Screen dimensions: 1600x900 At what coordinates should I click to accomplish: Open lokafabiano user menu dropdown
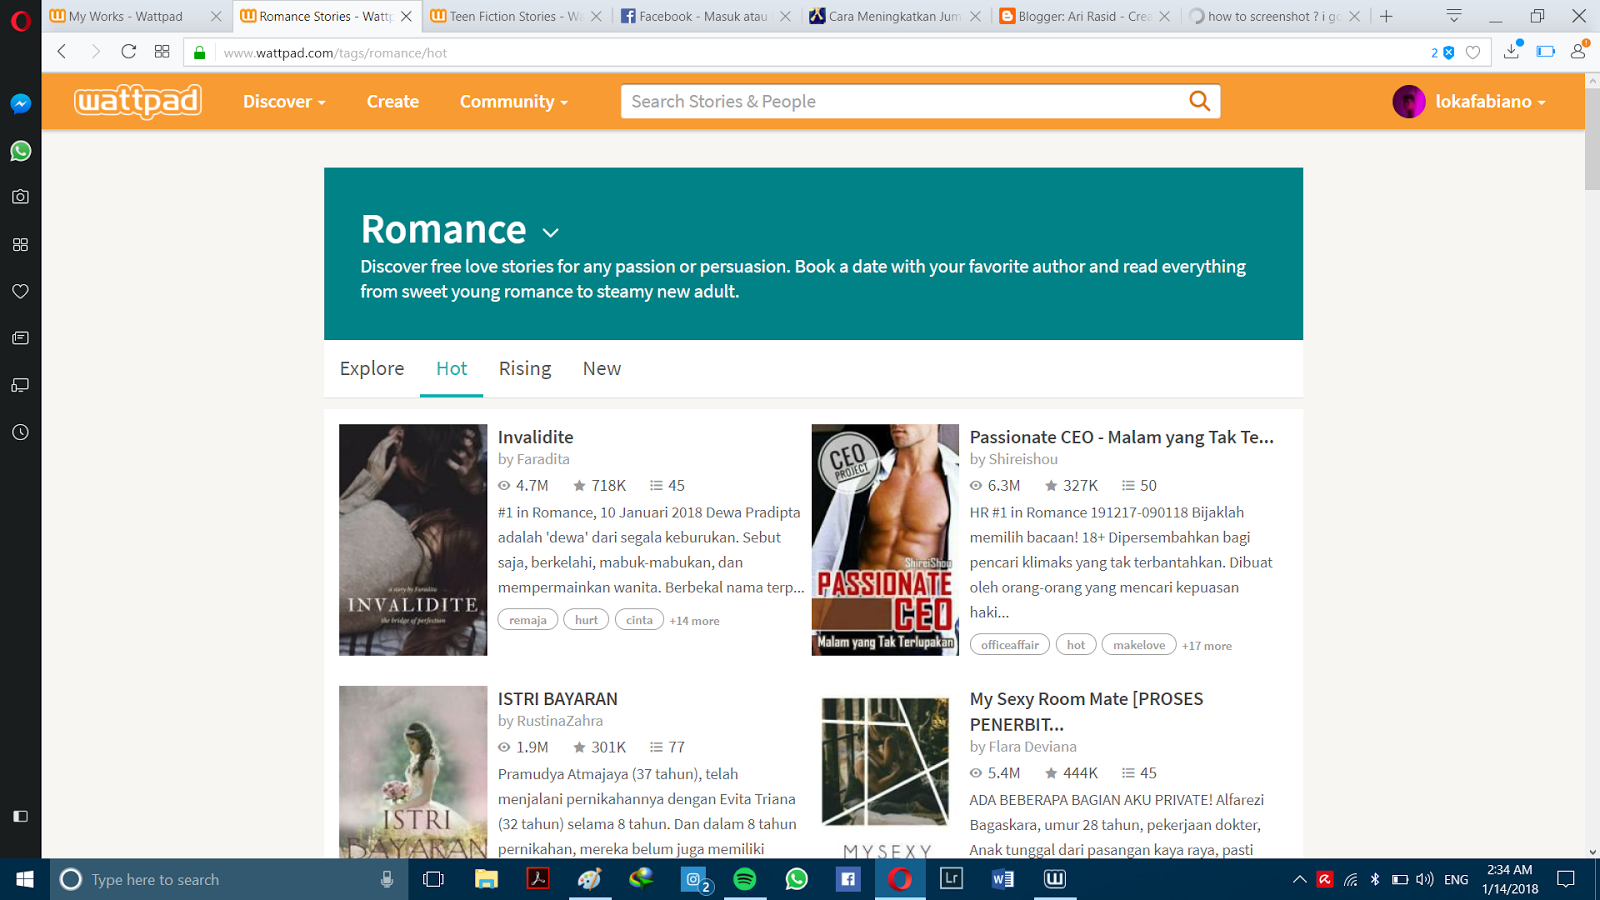pos(1490,102)
